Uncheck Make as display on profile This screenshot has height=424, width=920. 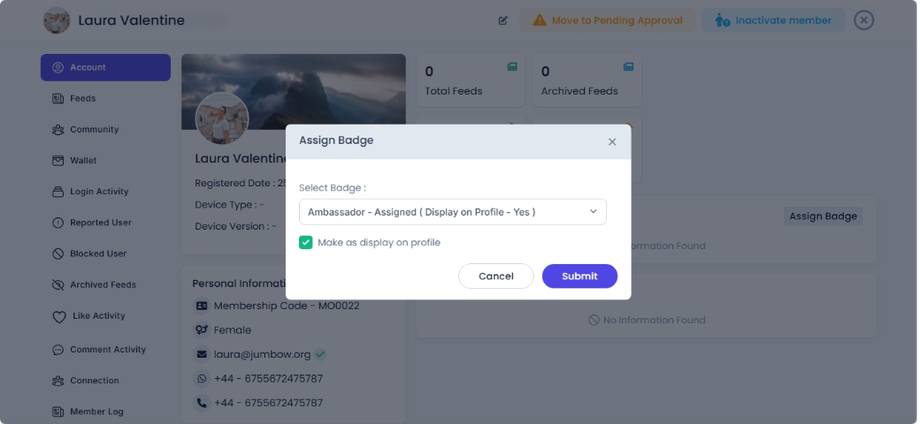tap(306, 242)
